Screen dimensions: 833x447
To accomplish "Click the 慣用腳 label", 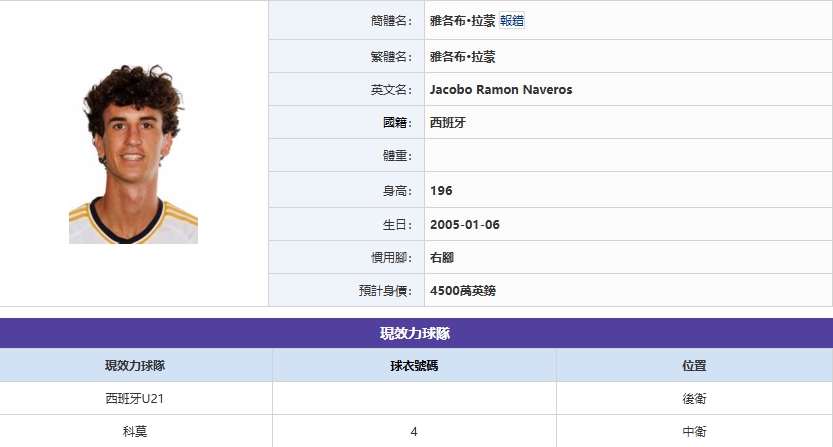I will [x=392, y=258].
